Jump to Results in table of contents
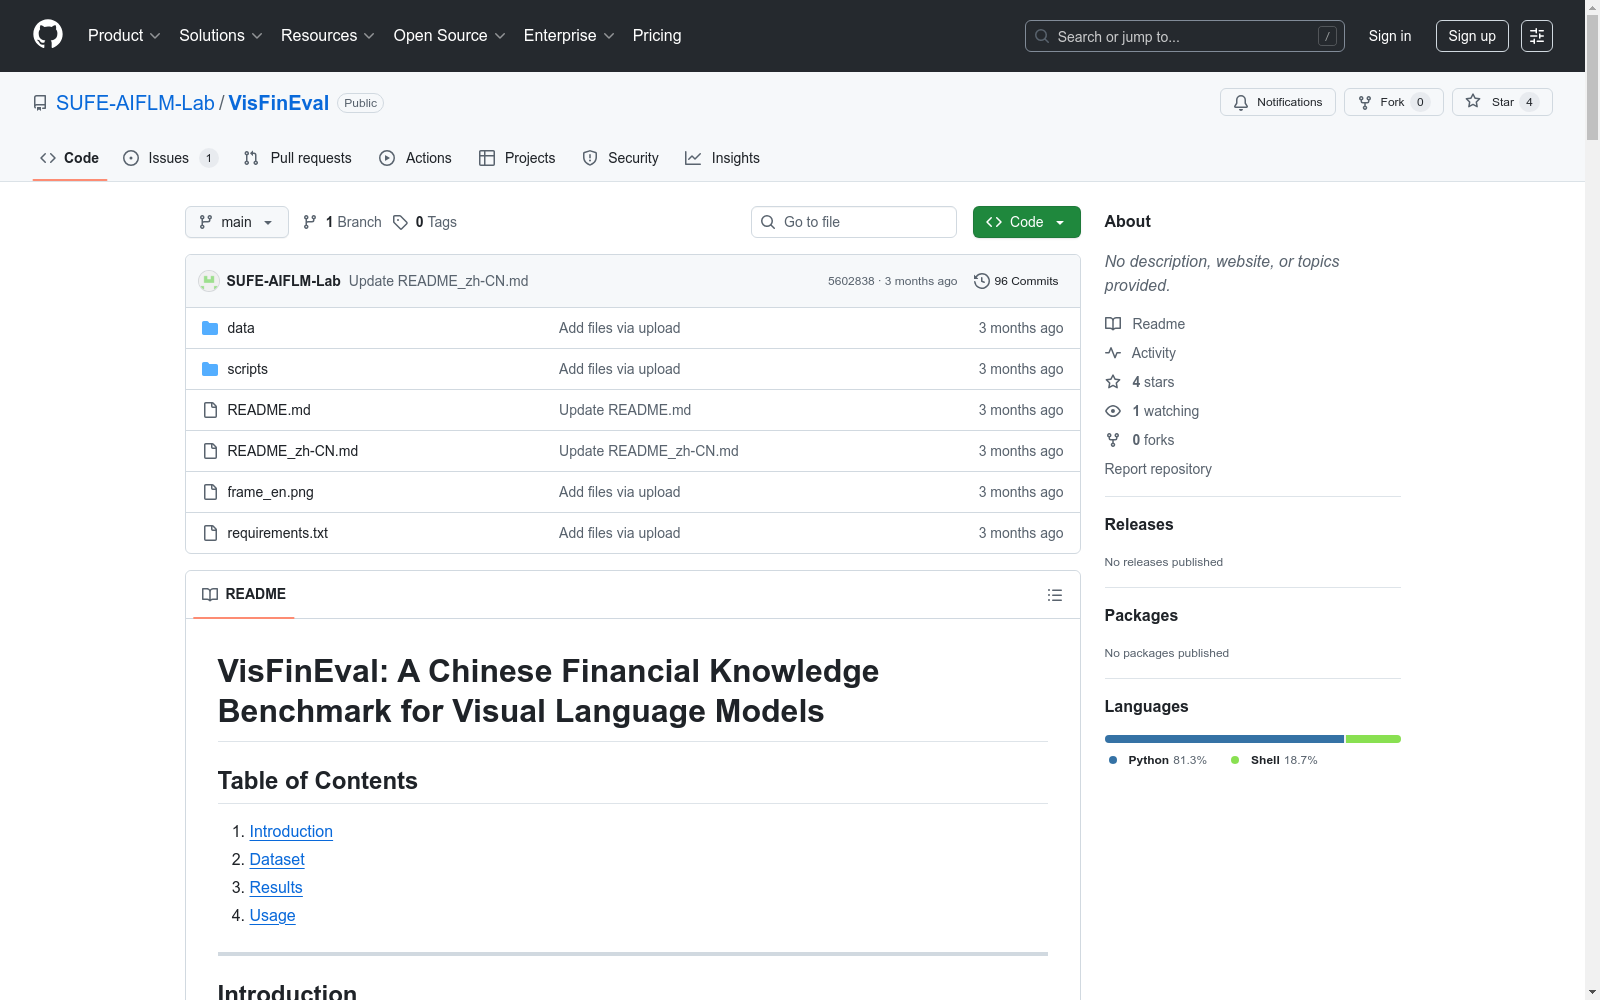The image size is (1600, 1000). click(x=276, y=887)
